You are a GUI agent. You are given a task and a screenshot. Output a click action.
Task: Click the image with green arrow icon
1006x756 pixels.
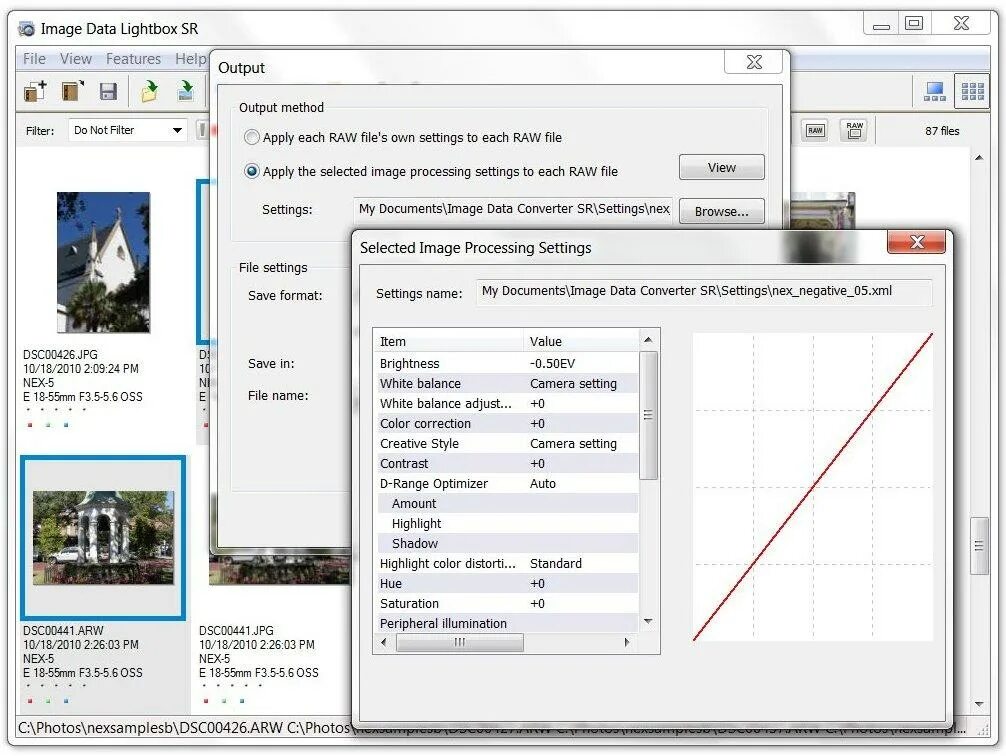tap(185, 91)
